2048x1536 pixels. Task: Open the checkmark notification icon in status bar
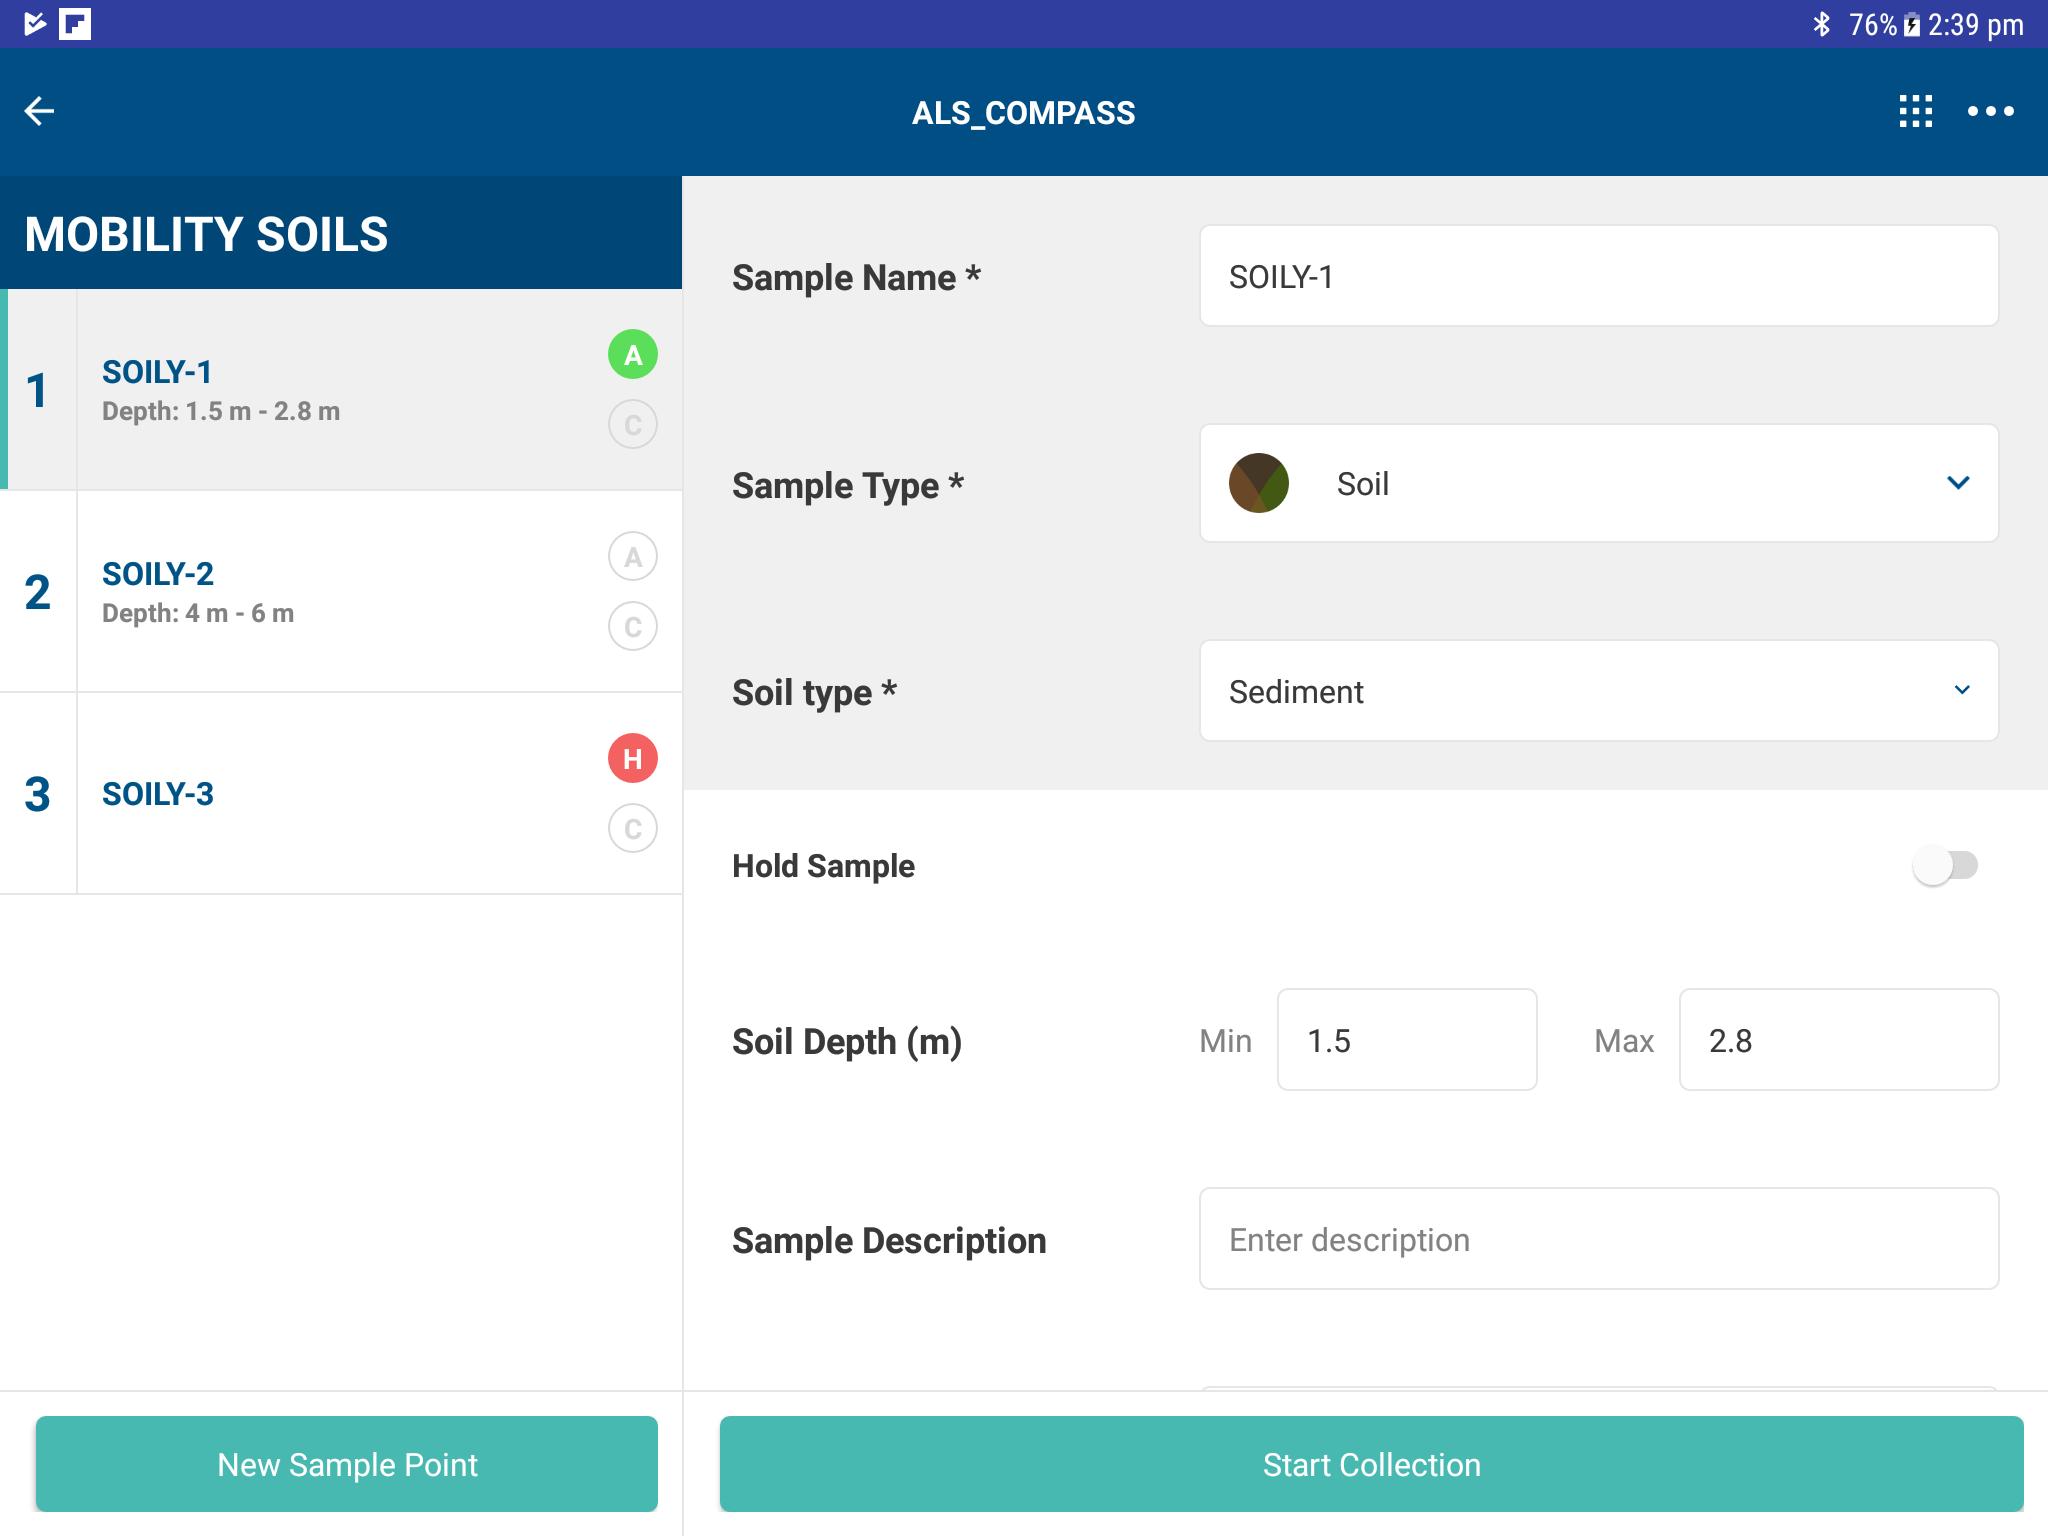click(x=35, y=23)
